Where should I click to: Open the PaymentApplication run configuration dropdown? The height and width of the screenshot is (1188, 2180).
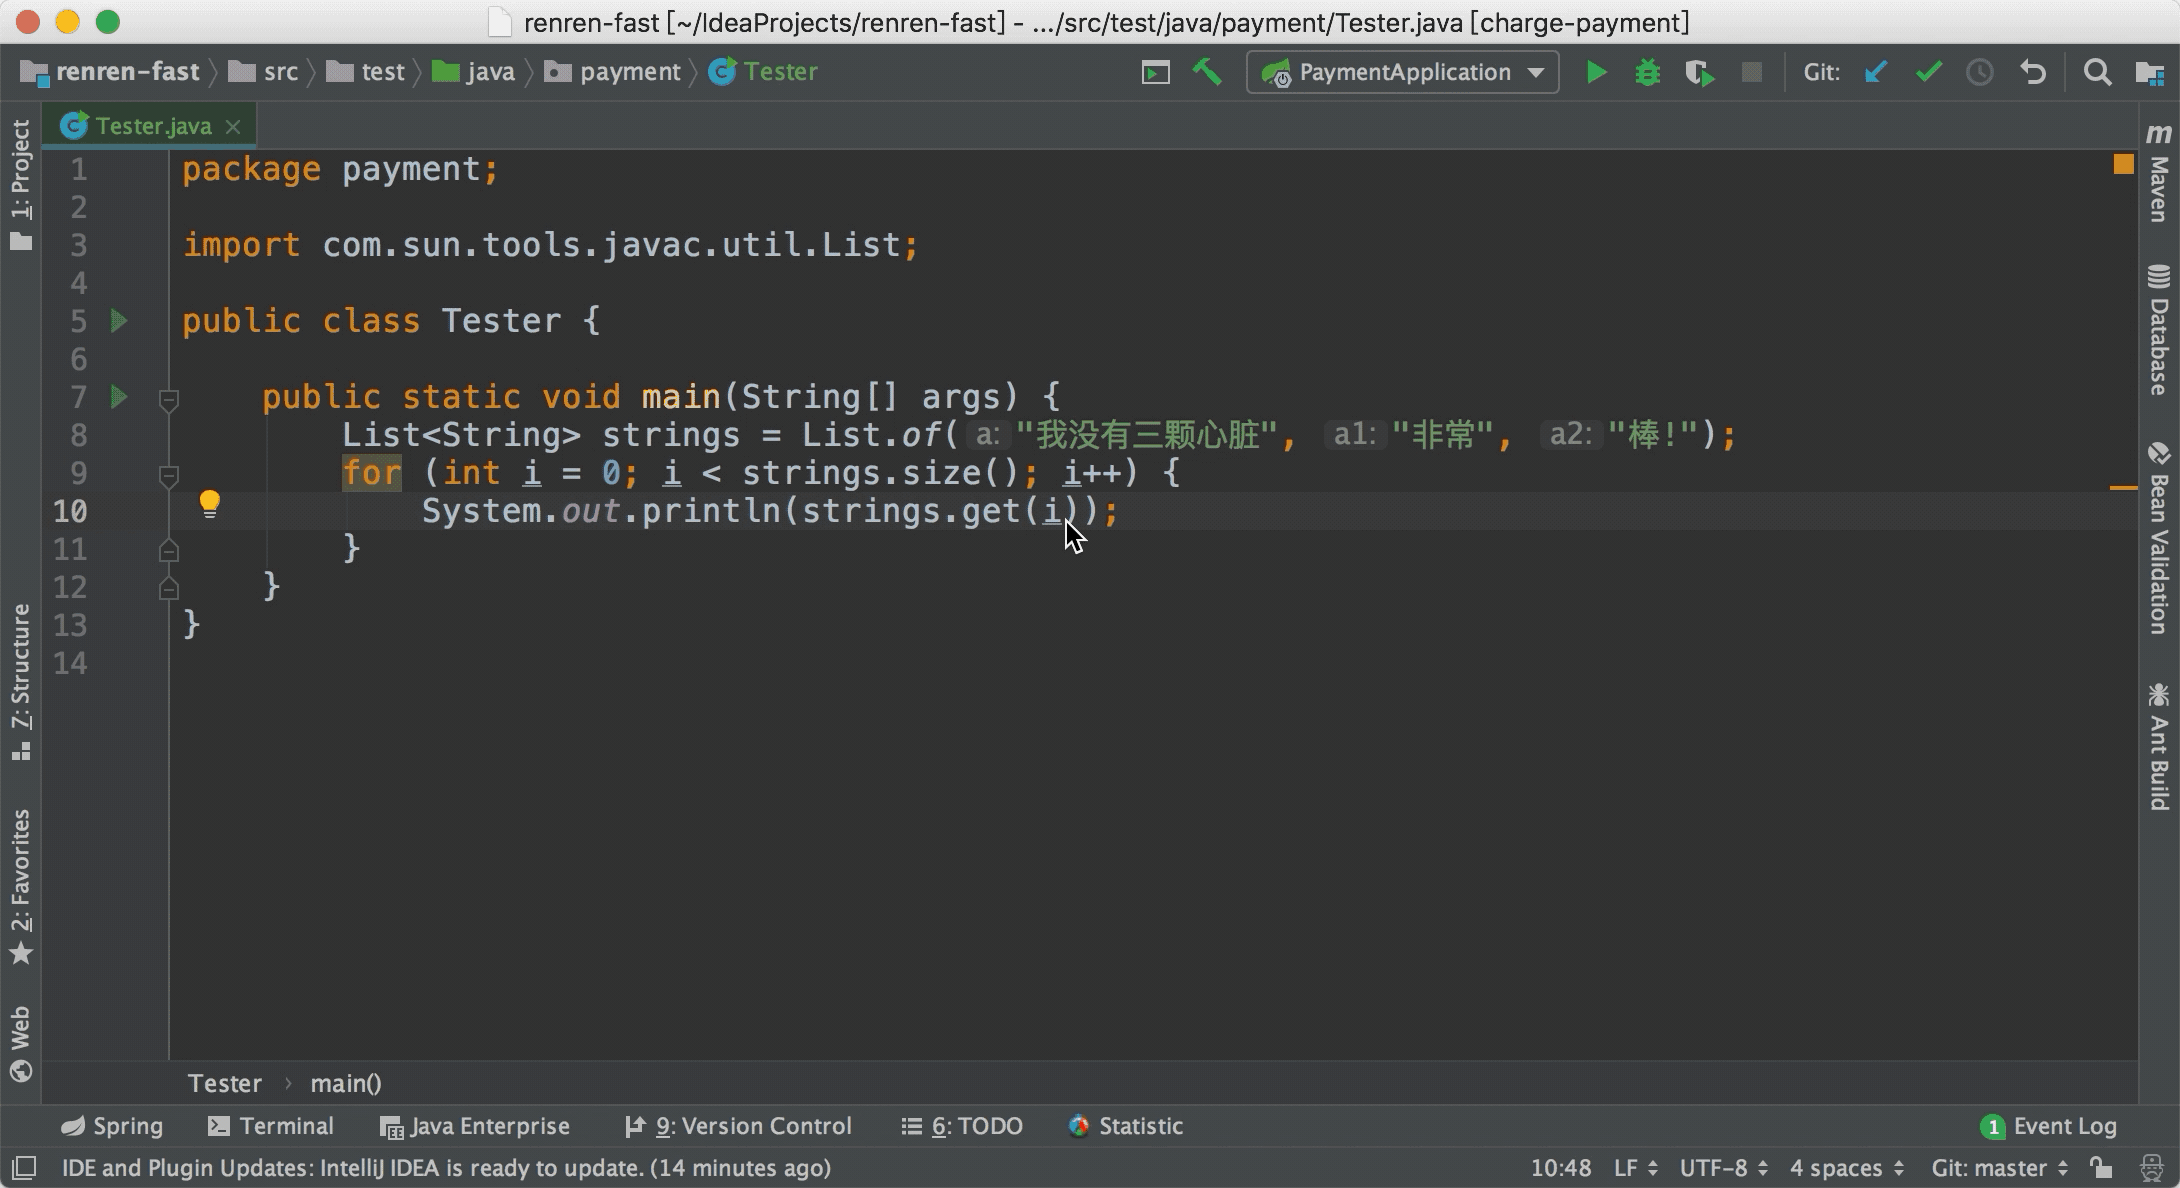coord(1402,72)
